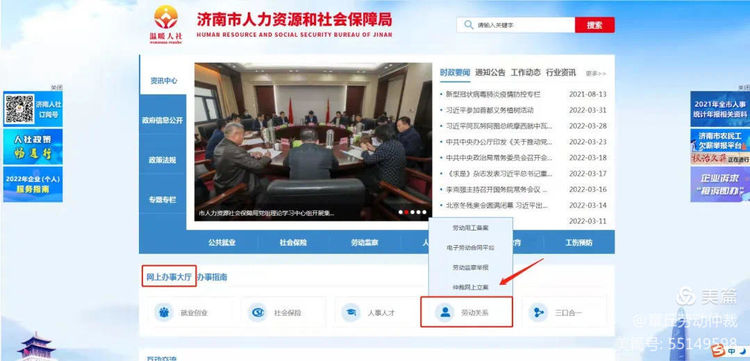Image resolution: width=750 pixels, height=361 pixels.
Task: Select 仲裁网上立案 in the dropdown
Action: tap(471, 287)
